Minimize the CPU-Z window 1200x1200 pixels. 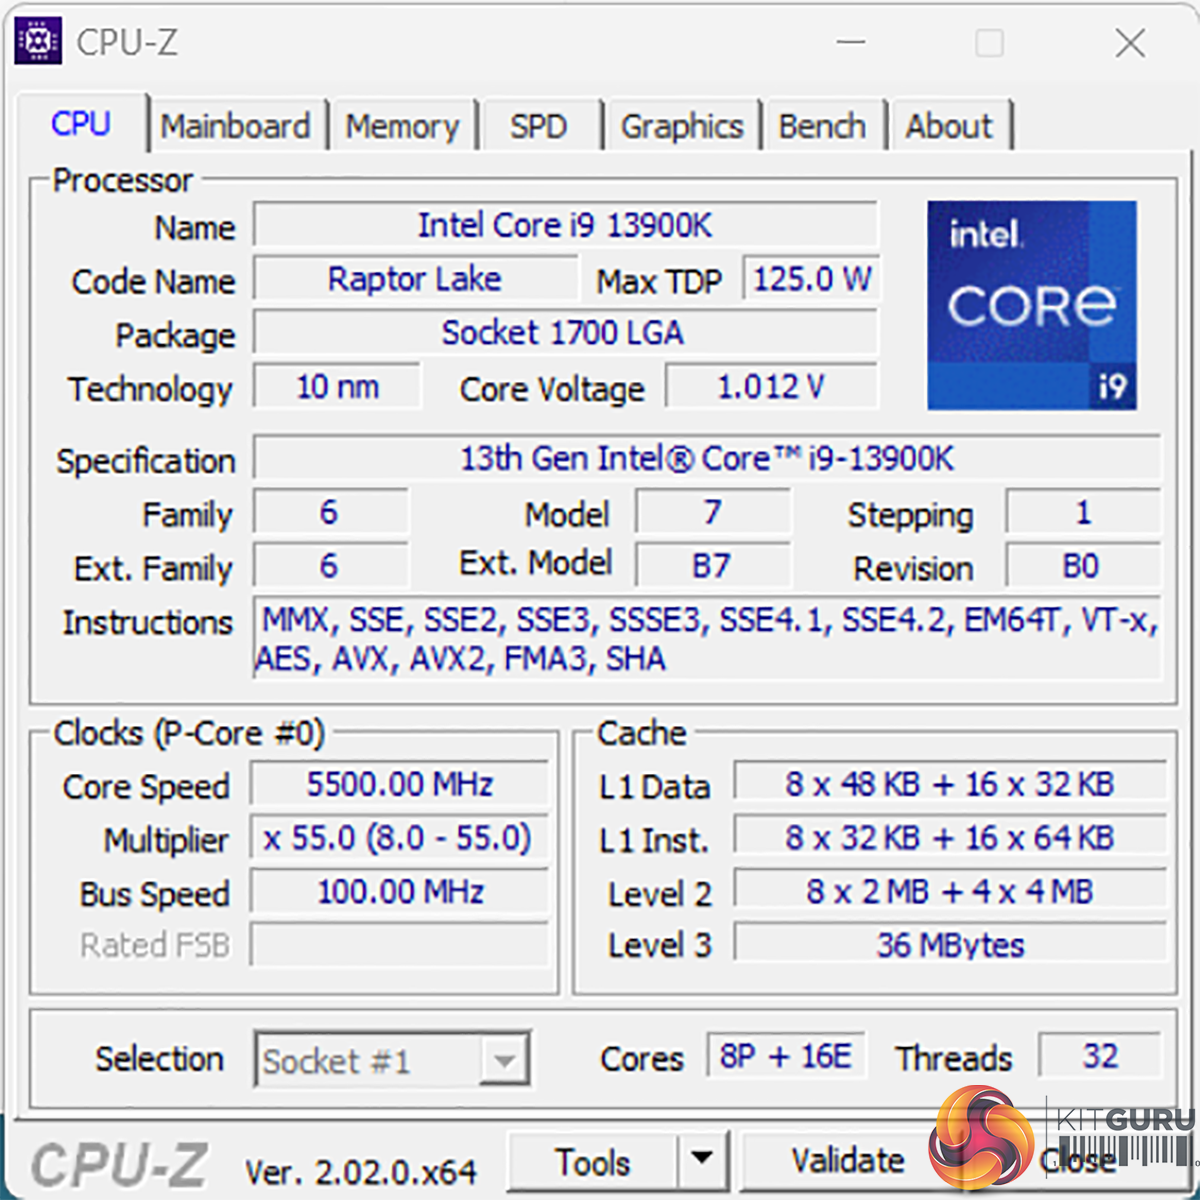tap(851, 43)
